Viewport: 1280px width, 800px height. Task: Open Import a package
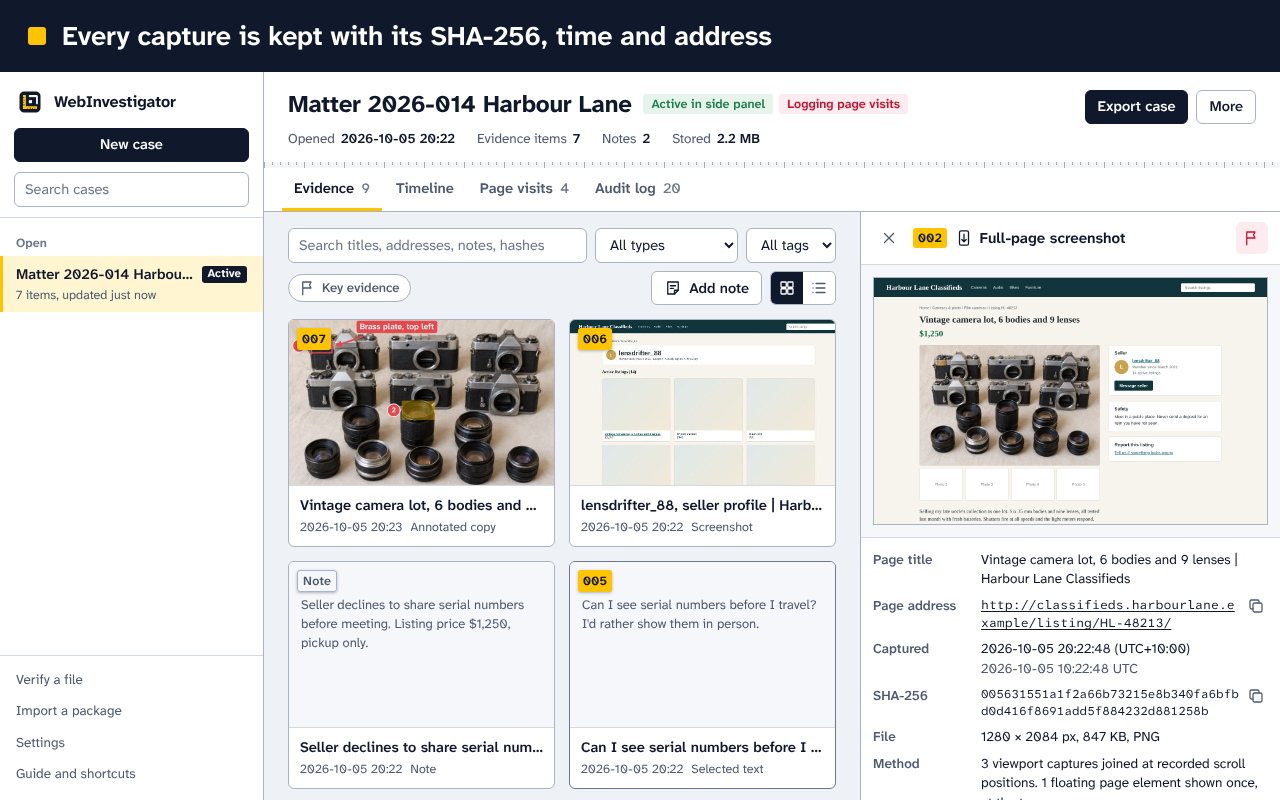click(69, 711)
